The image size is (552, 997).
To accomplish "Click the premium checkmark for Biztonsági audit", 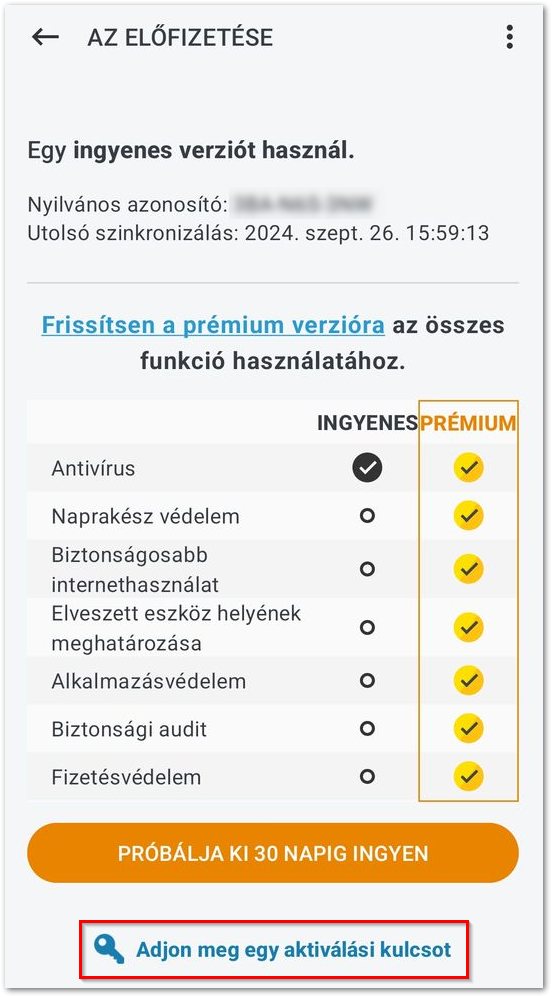I will coord(469,729).
